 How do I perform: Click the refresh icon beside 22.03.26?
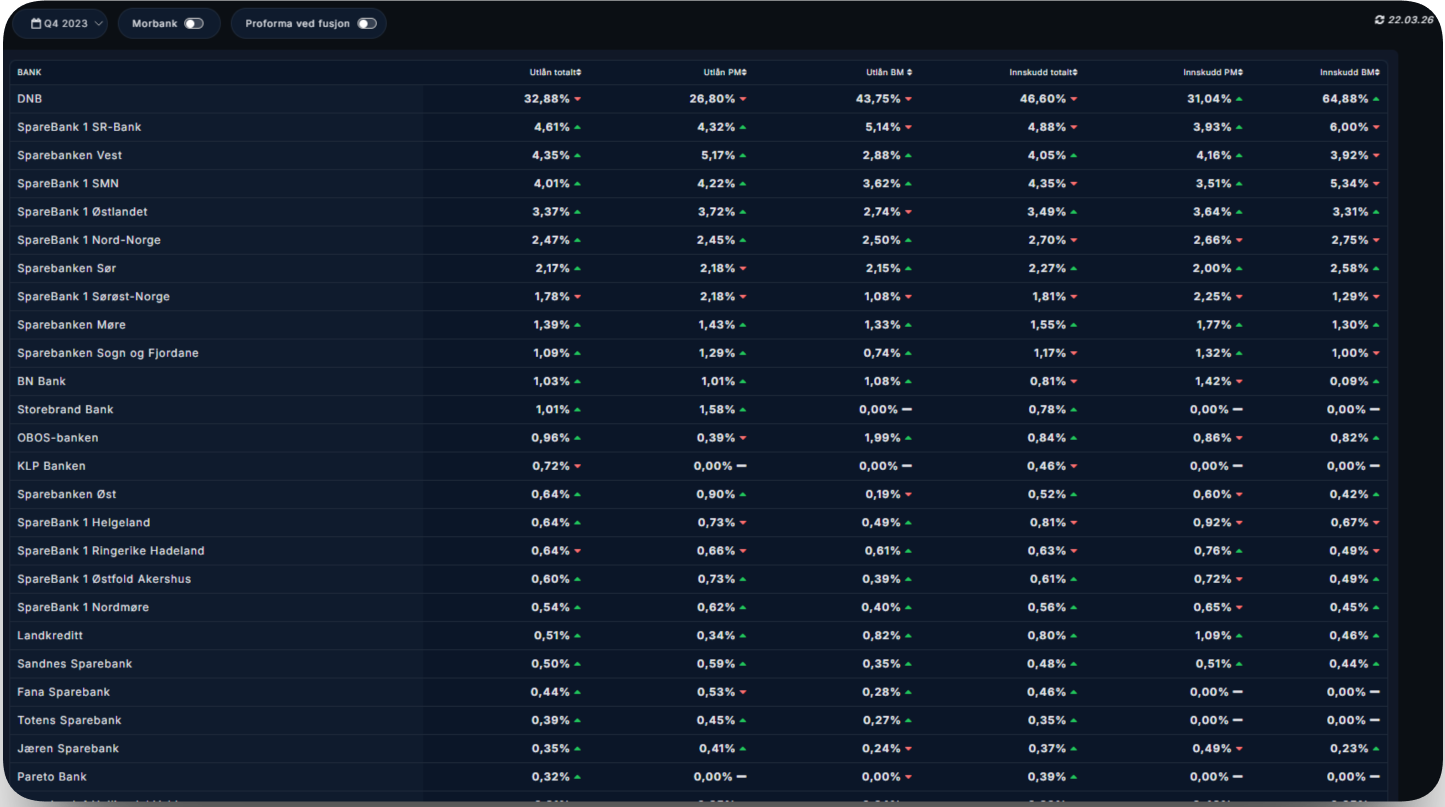(x=1380, y=19)
